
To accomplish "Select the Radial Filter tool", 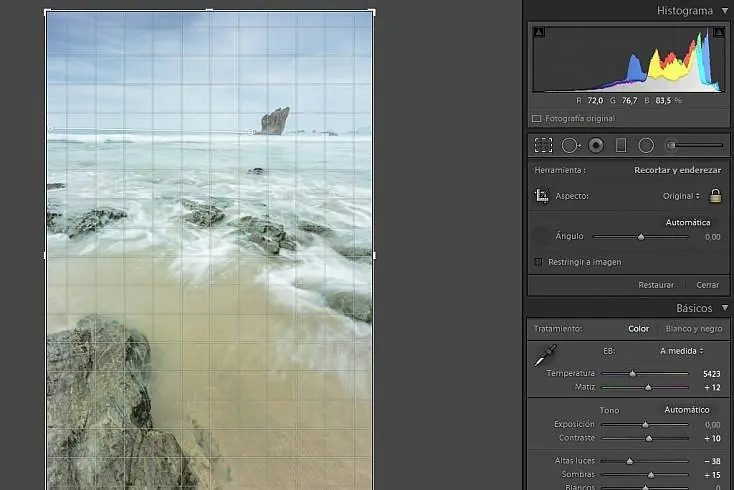I will pyautogui.click(x=646, y=146).
